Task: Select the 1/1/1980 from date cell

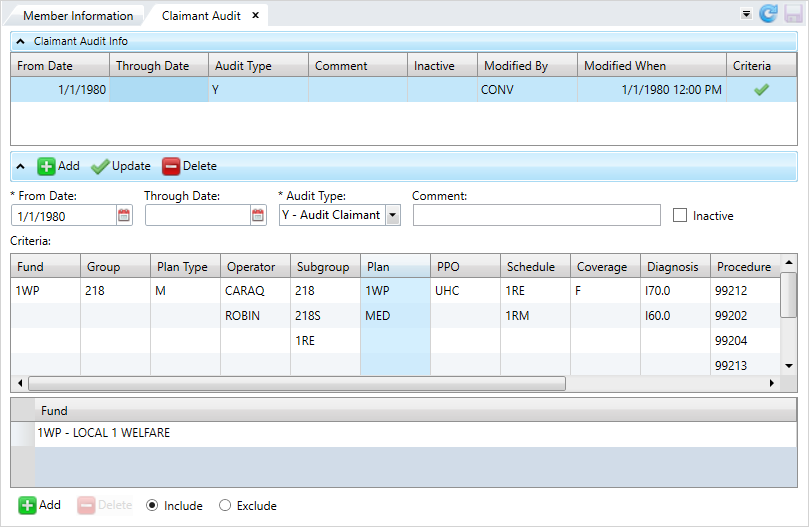Action: point(60,90)
